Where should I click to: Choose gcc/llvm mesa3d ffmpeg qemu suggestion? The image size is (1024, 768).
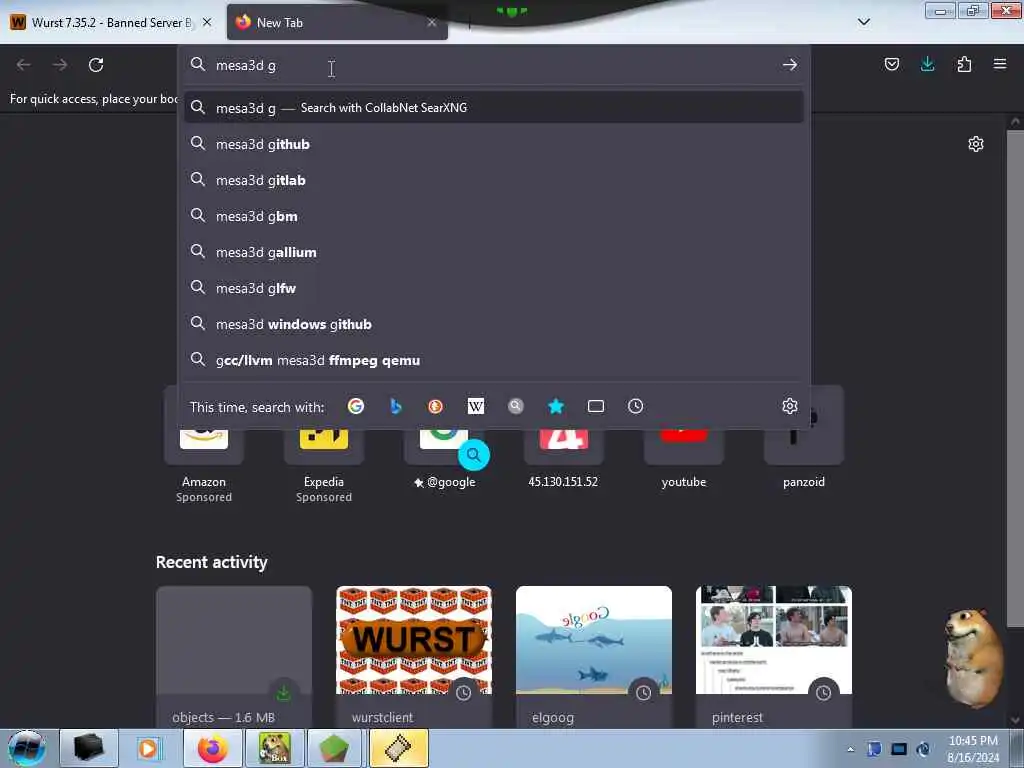(x=493, y=360)
